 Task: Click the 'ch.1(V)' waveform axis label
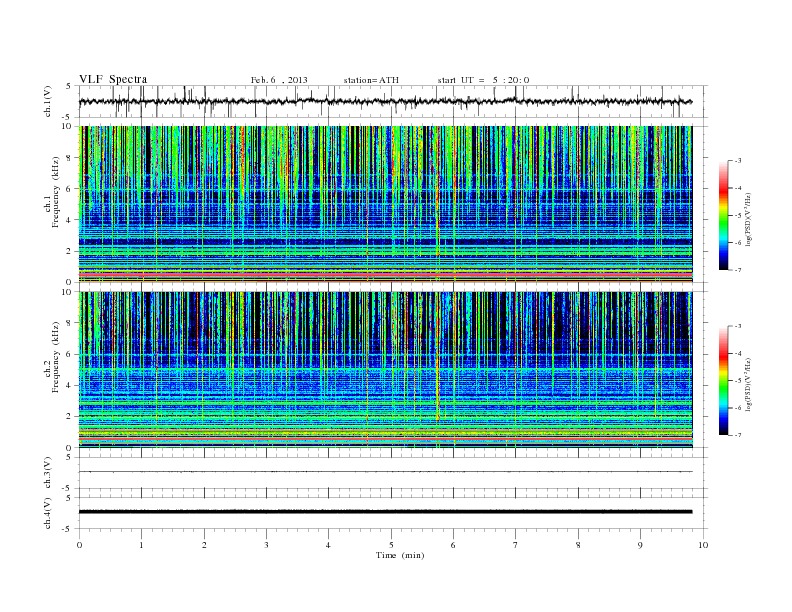[x=48, y=101]
